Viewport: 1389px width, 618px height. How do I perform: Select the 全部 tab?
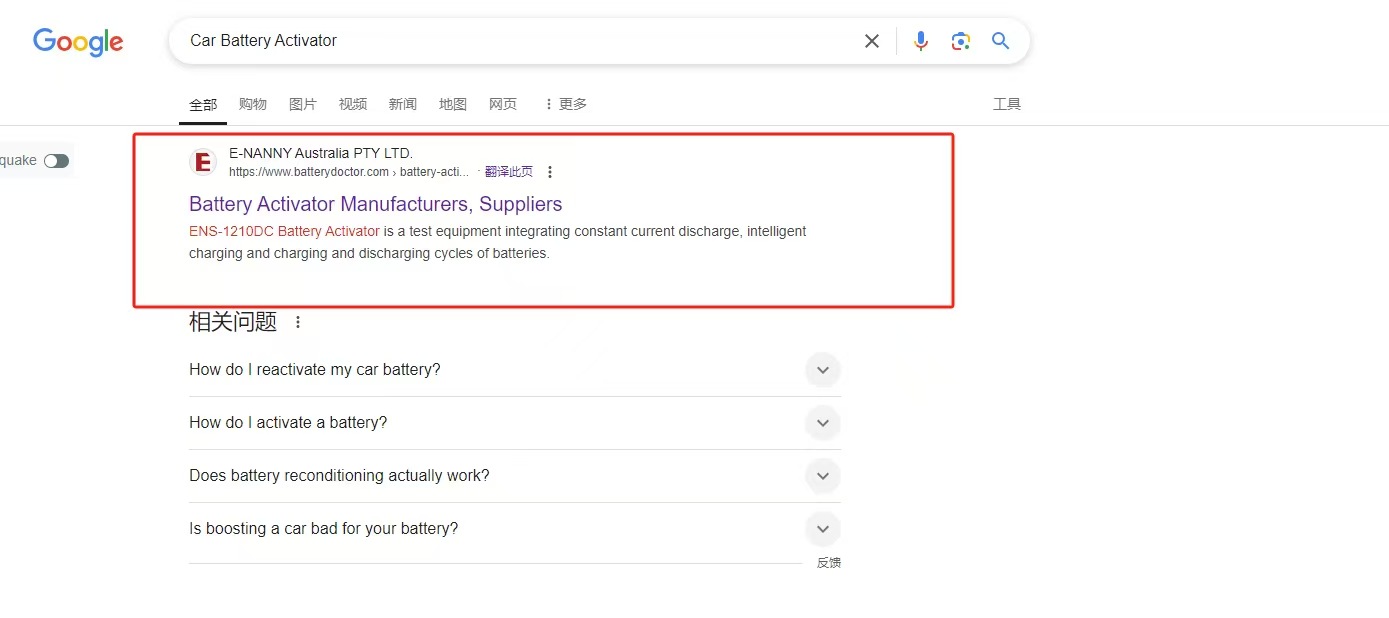203,104
